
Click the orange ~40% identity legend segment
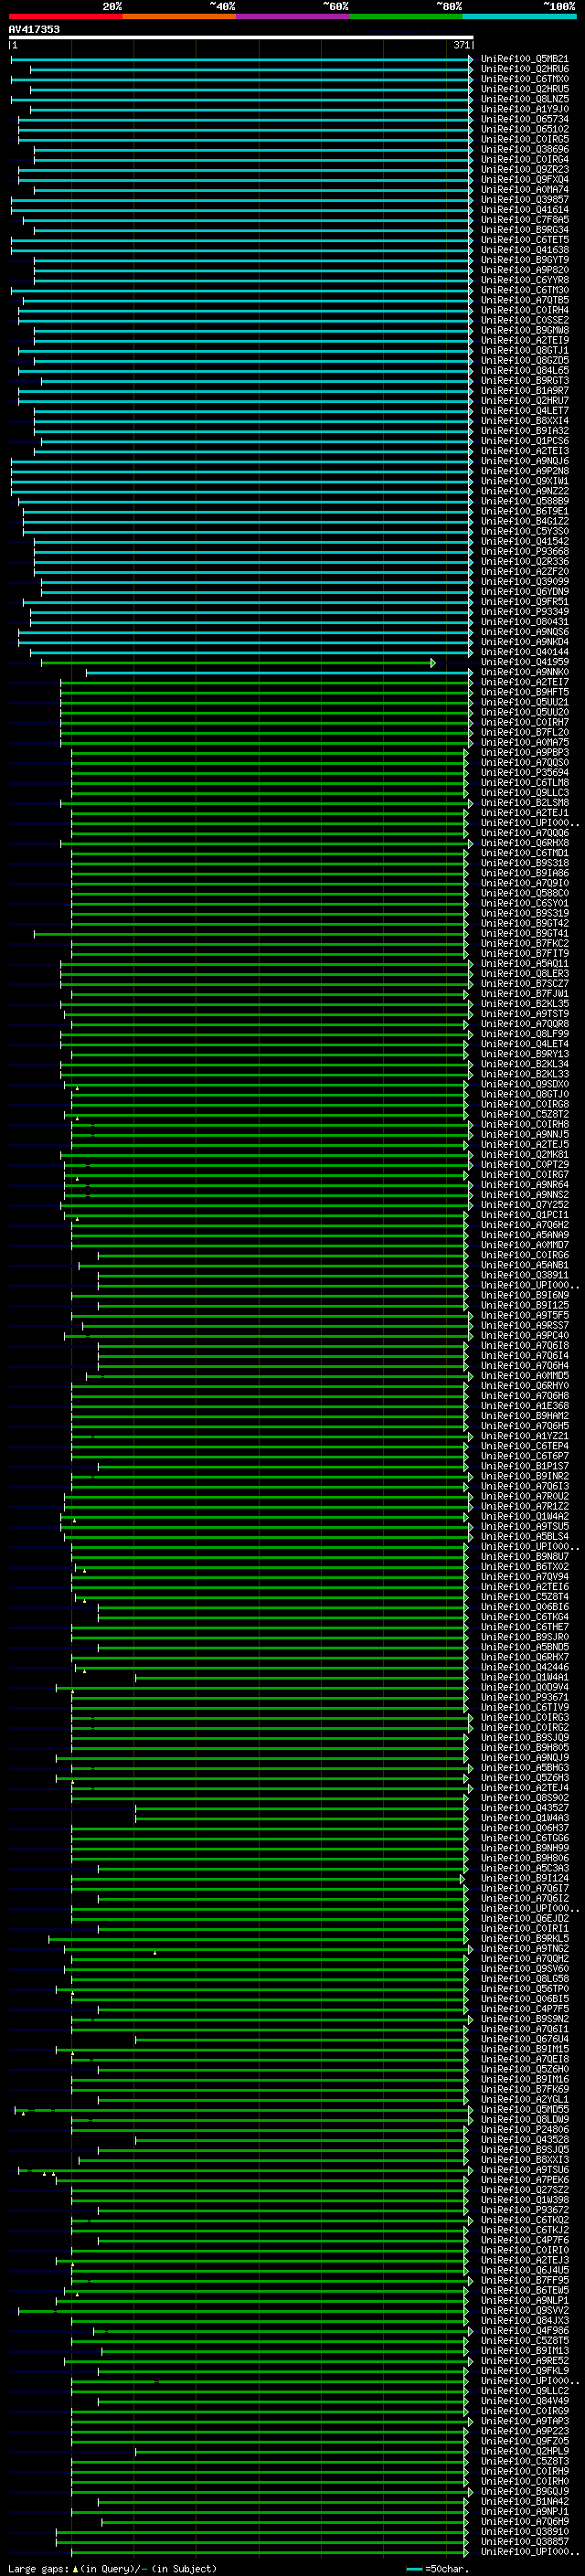point(179,16)
